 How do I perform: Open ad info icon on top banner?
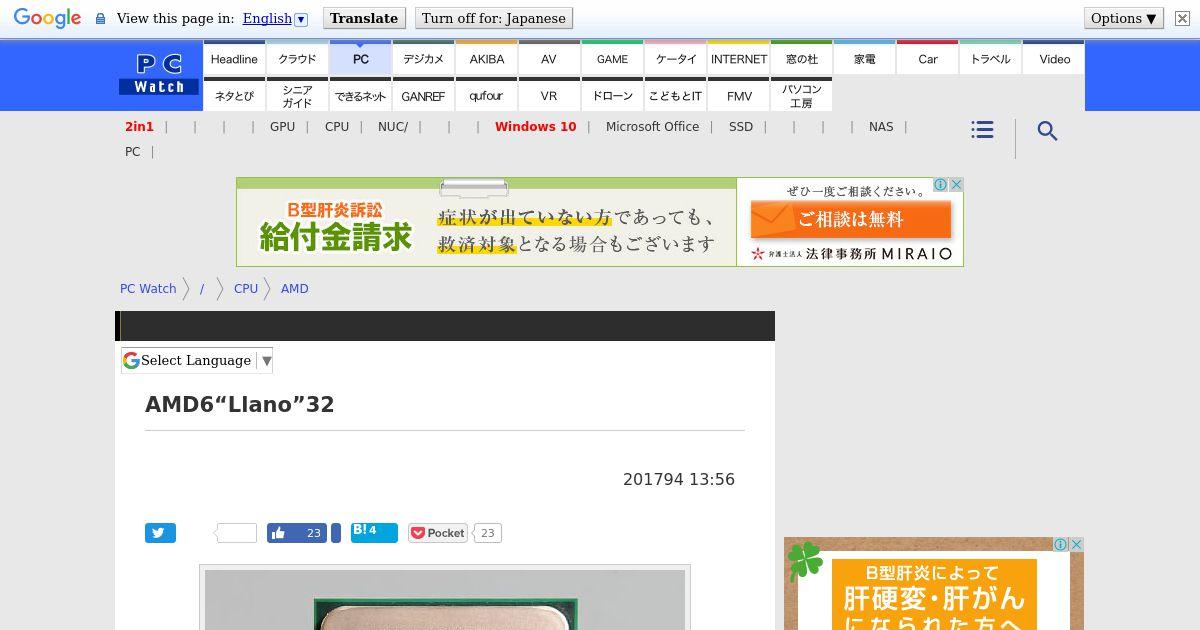tap(941, 185)
